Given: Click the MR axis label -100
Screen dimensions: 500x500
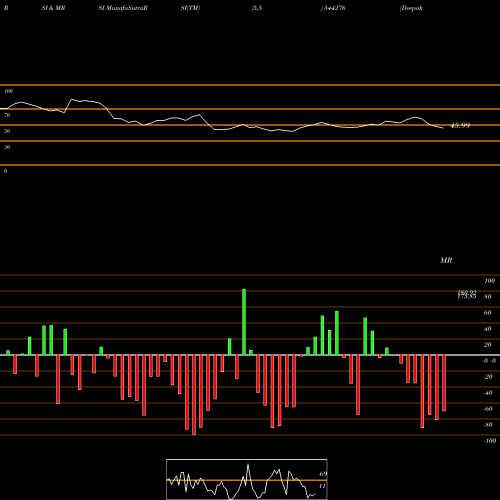Looking at the screenshot, I should click(490, 441).
